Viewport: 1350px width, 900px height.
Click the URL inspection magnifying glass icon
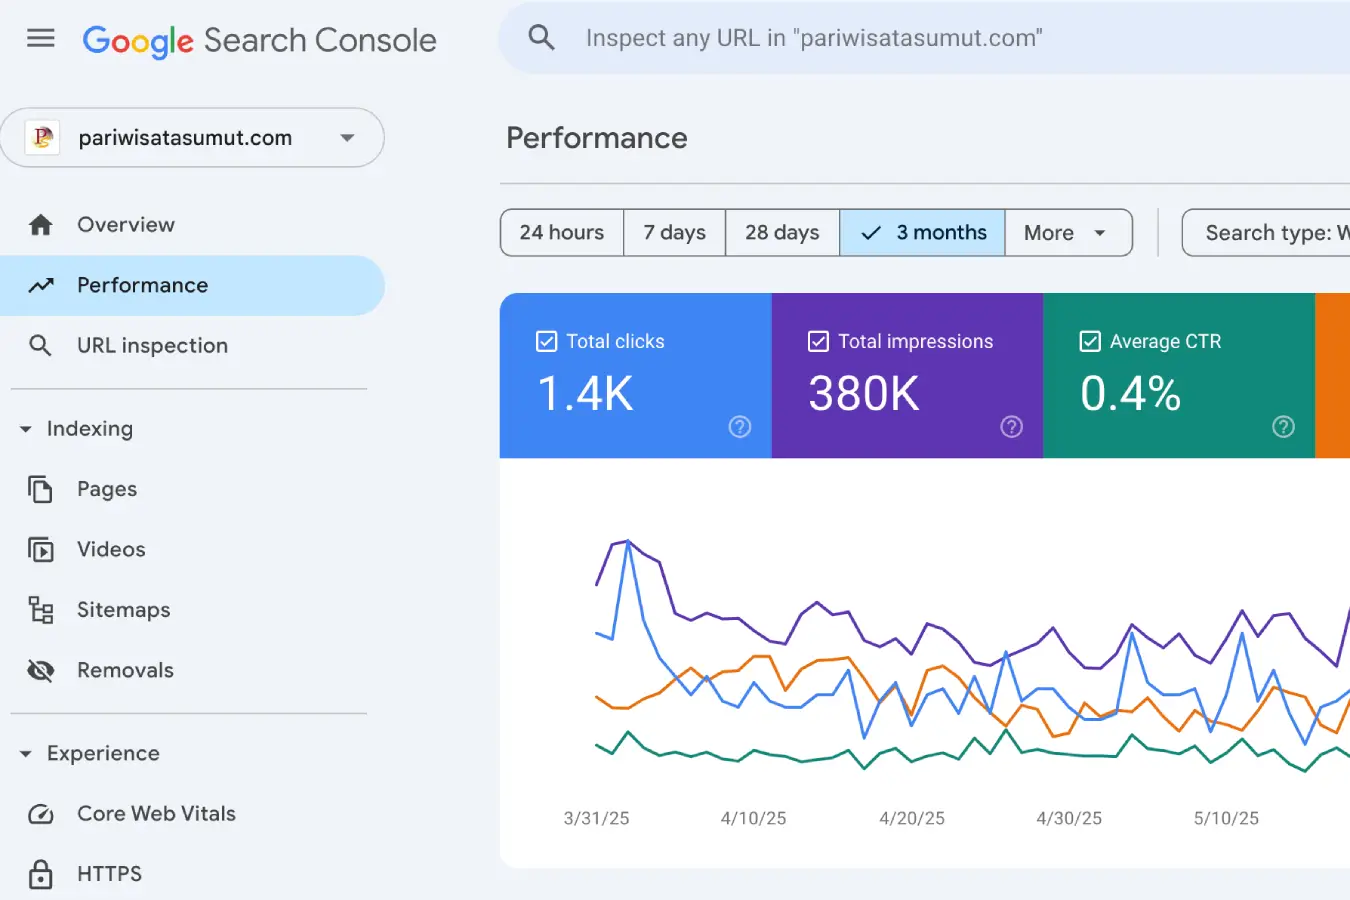(x=41, y=345)
